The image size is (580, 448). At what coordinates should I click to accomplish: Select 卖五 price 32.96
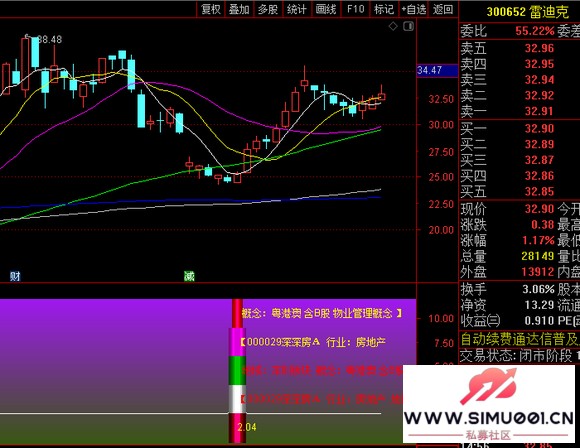coord(539,48)
